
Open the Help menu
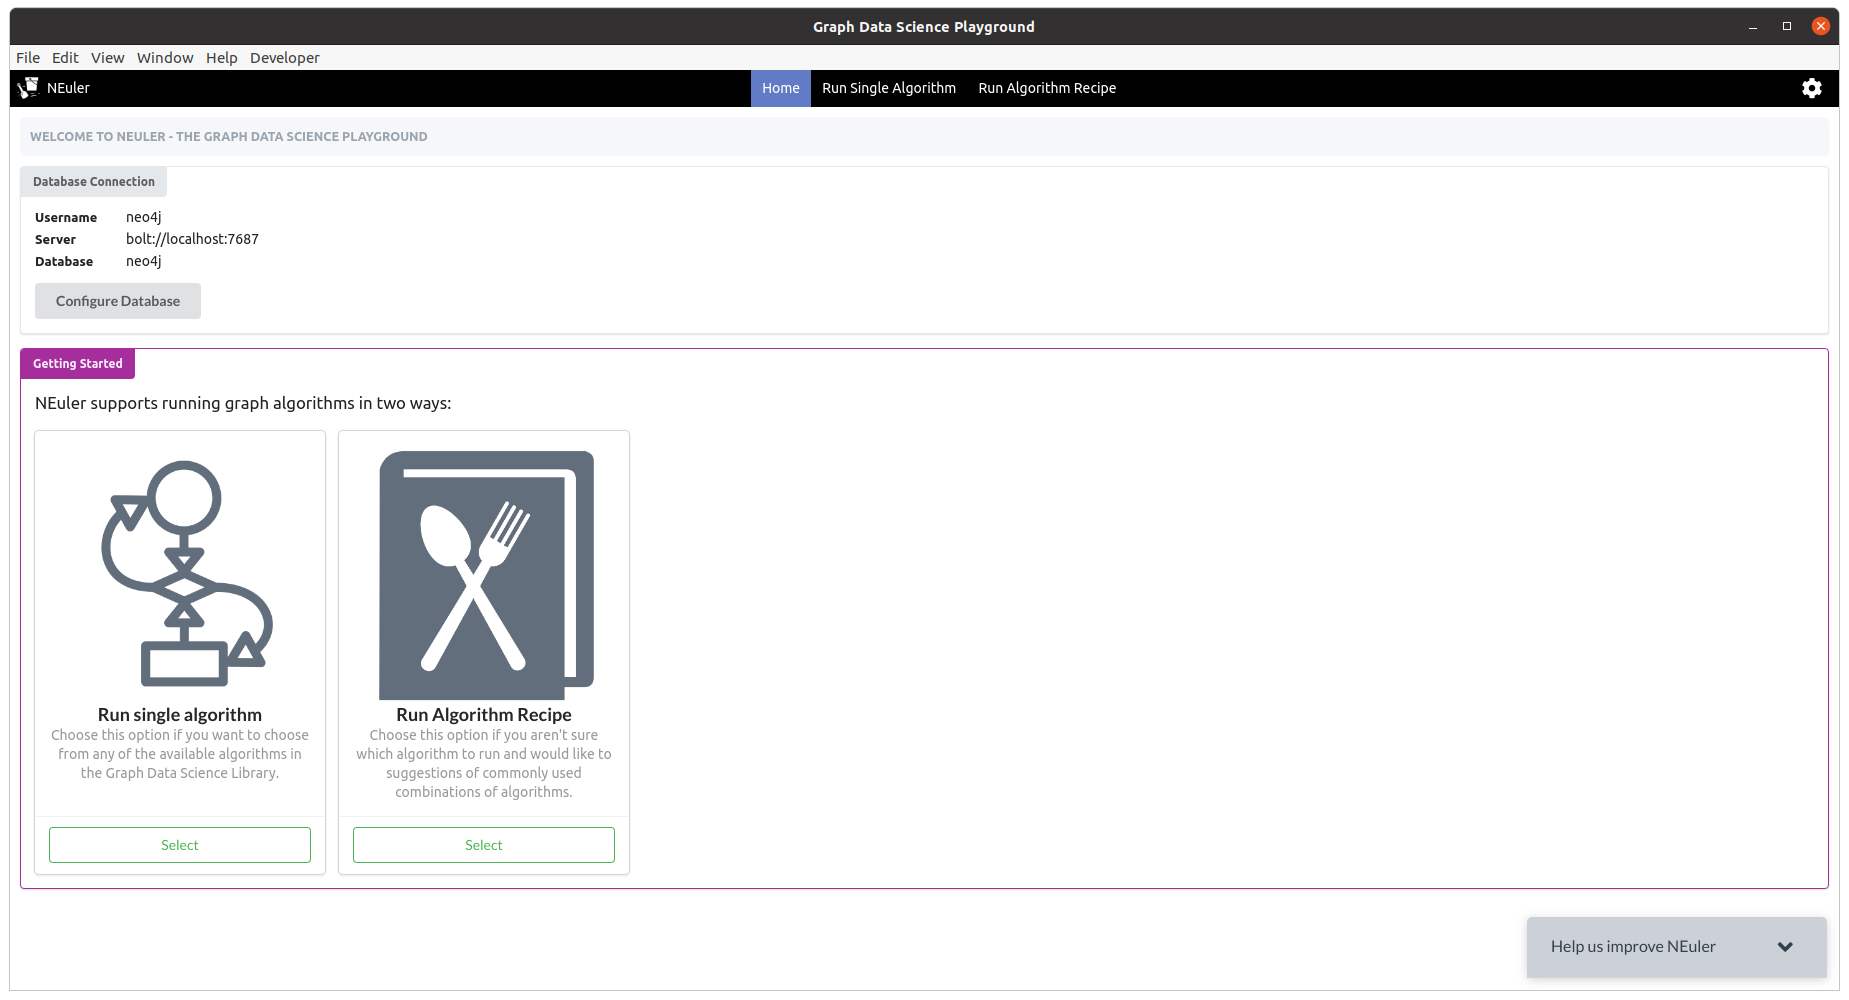click(x=222, y=58)
